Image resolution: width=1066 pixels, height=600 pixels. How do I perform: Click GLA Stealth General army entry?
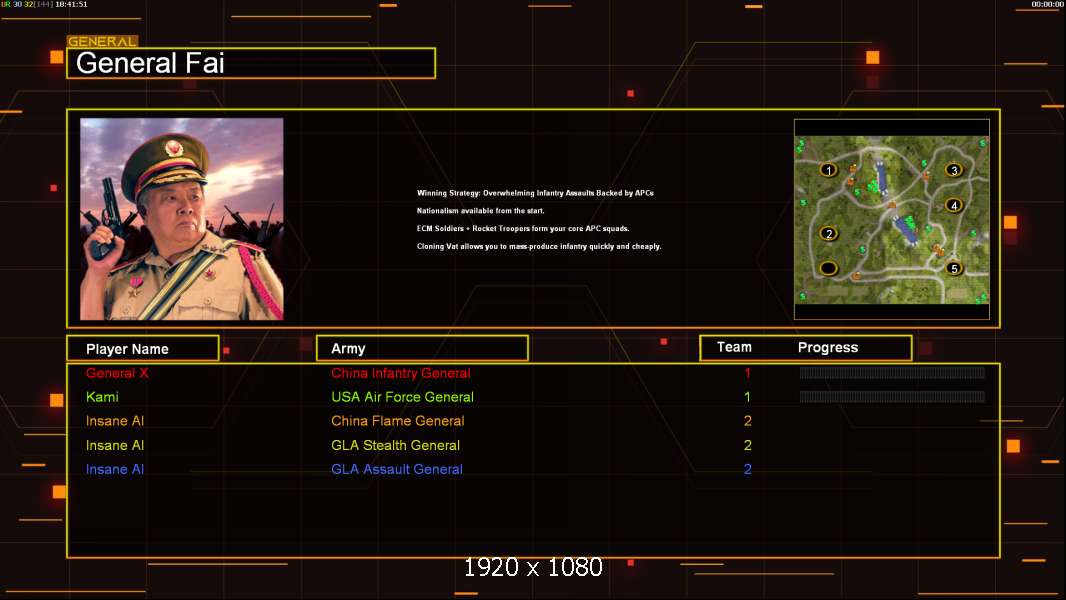coord(396,446)
